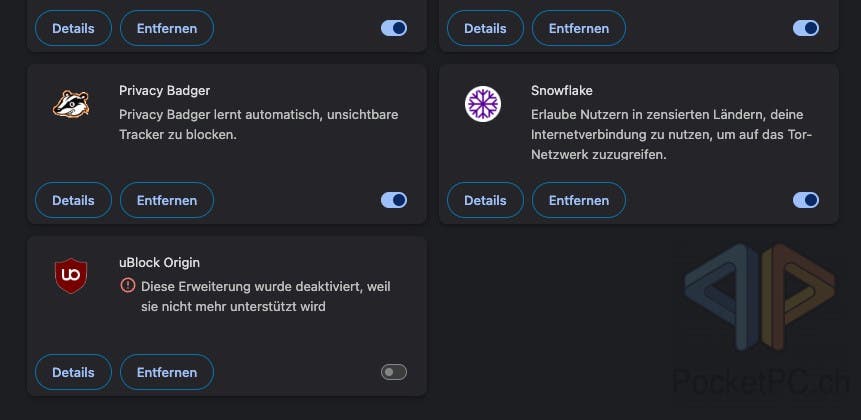
Task: Open Details for Privacy Badger
Action: (x=73, y=200)
